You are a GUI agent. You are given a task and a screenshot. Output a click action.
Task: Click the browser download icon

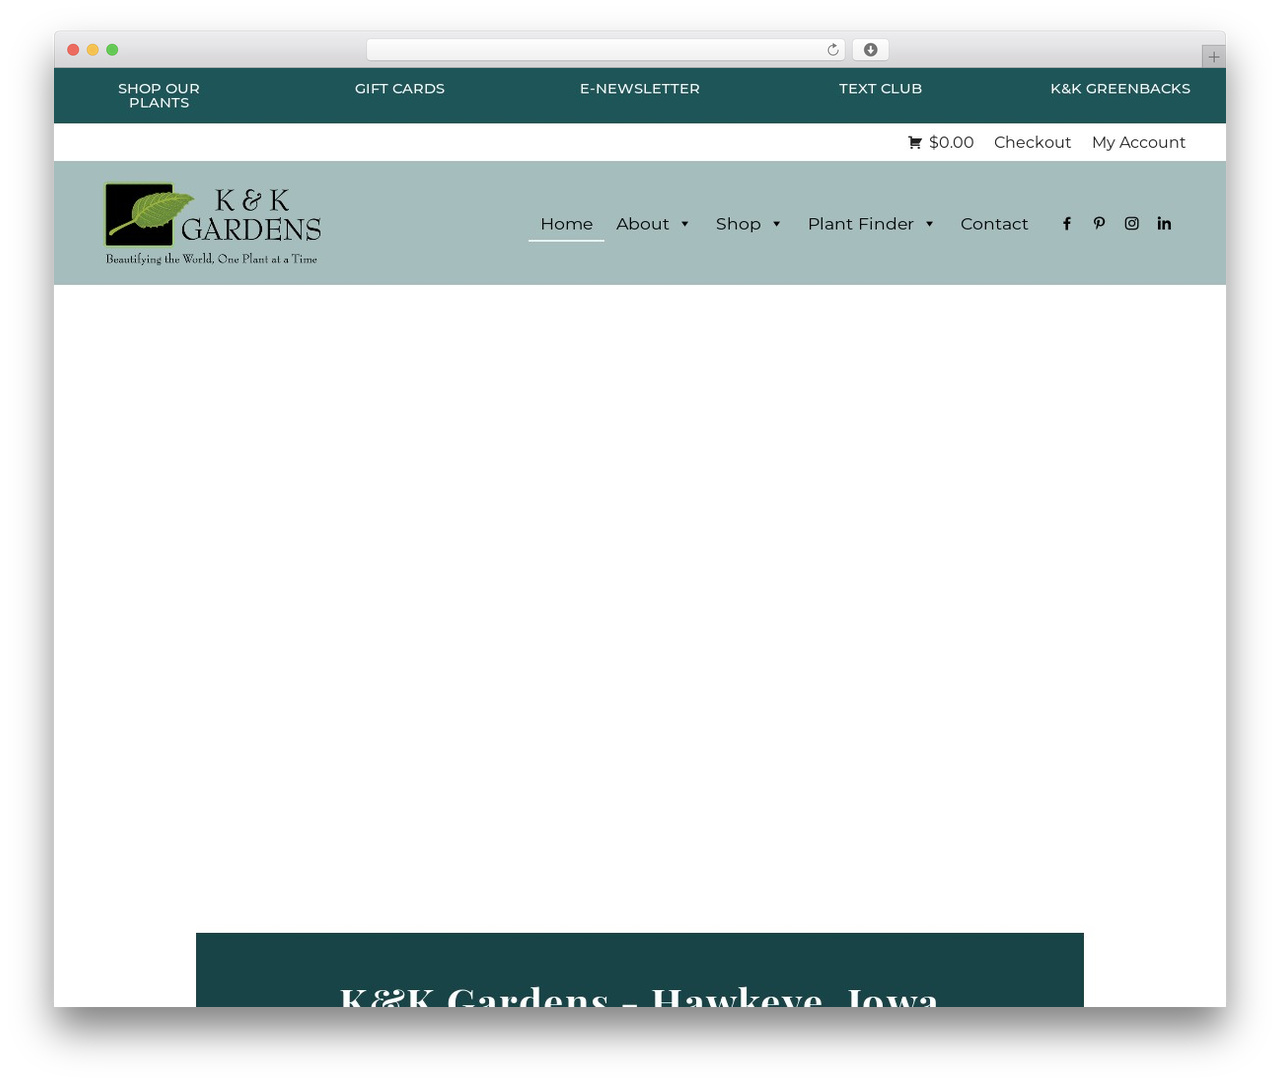tap(871, 50)
